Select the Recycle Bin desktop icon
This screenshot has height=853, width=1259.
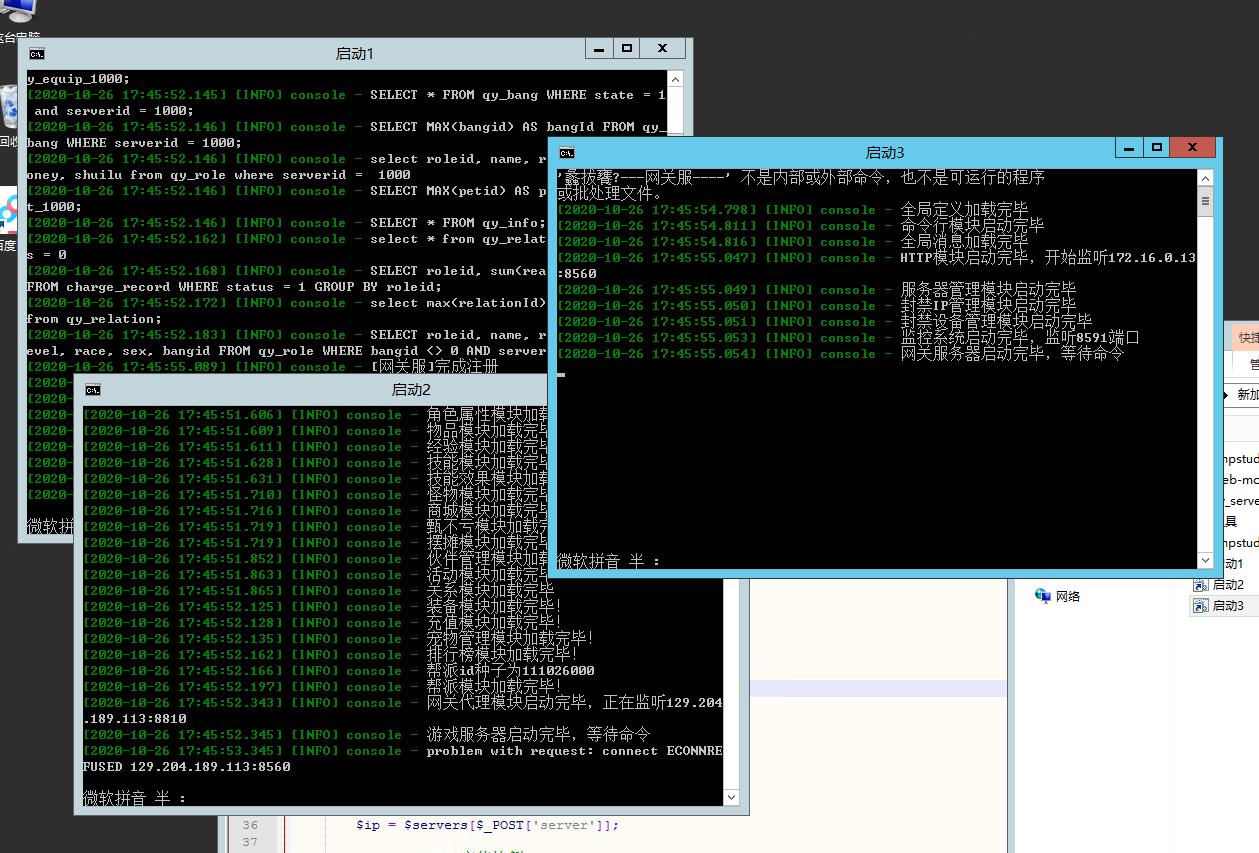point(9,107)
